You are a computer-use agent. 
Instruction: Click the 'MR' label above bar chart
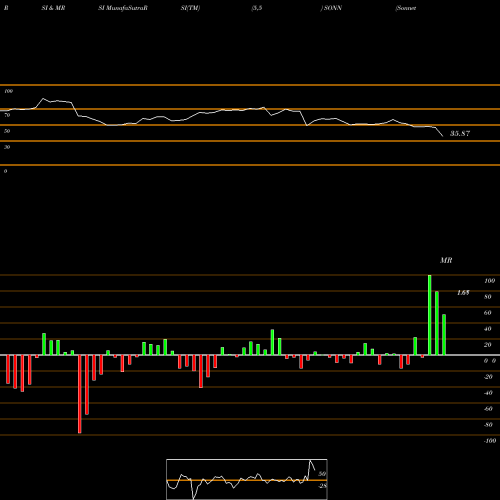pyautogui.click(x=446, y=260)
